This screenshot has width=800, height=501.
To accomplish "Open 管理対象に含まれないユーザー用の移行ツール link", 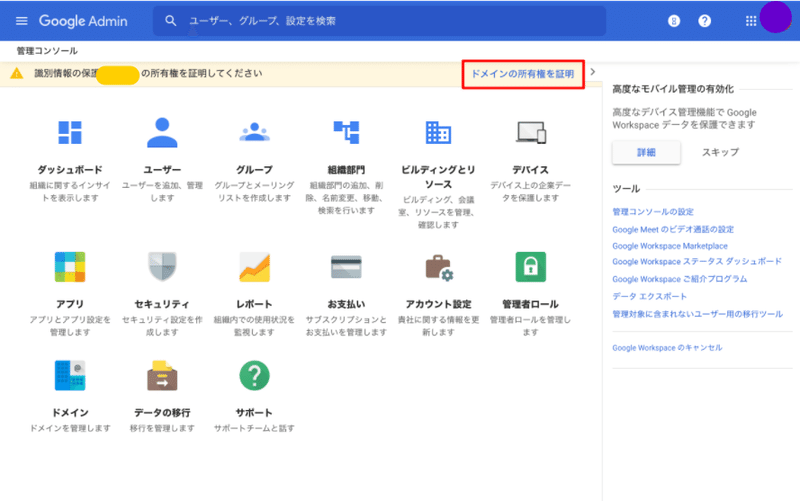I will (x=697, y=314).
